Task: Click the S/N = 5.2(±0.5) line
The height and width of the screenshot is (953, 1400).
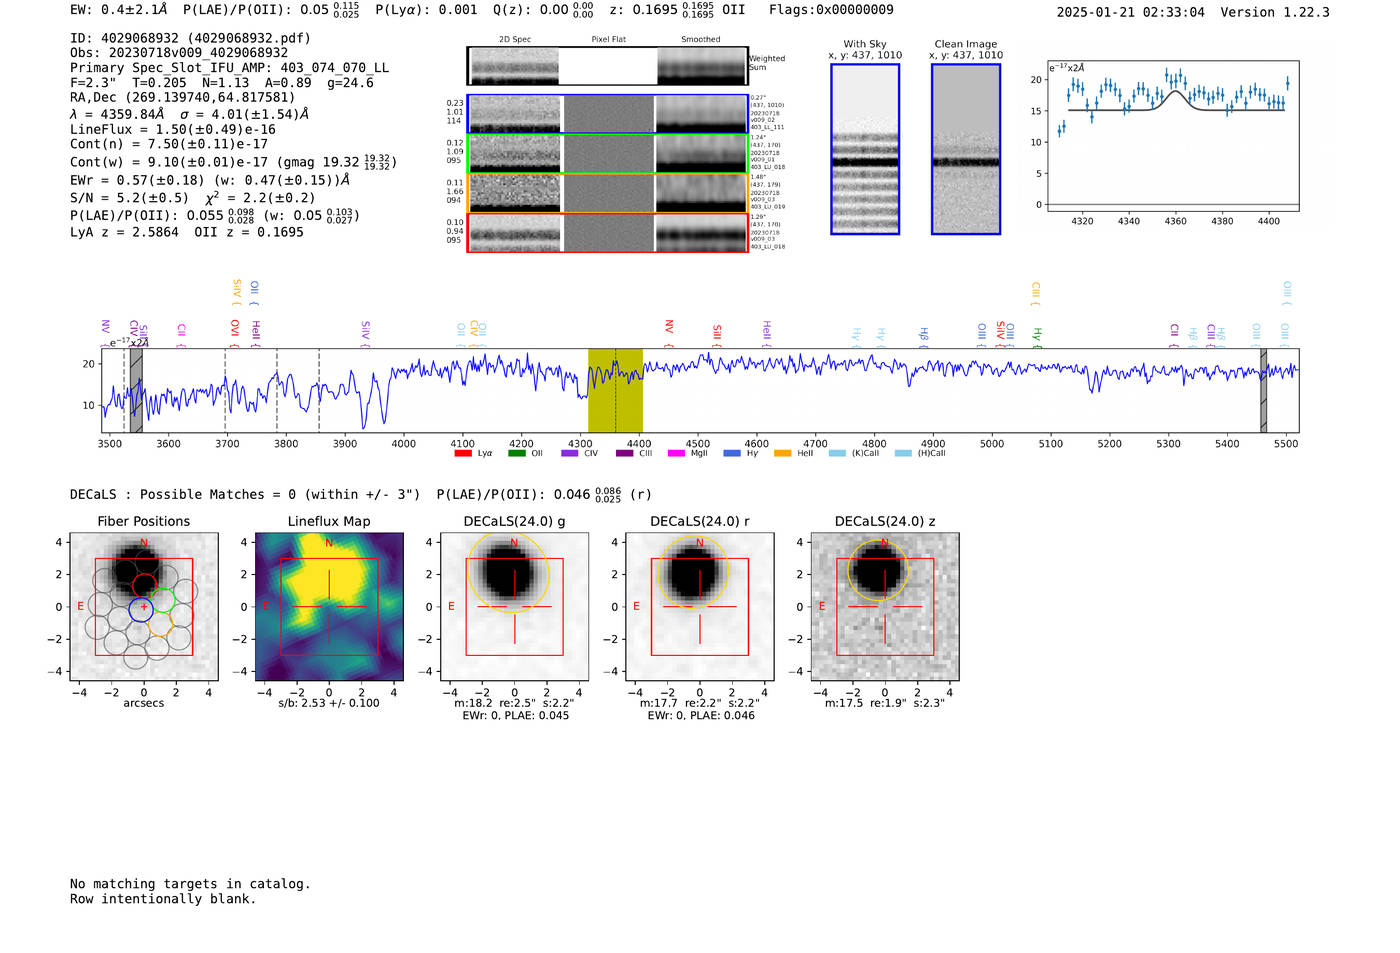Action: (x=130, y=198)
